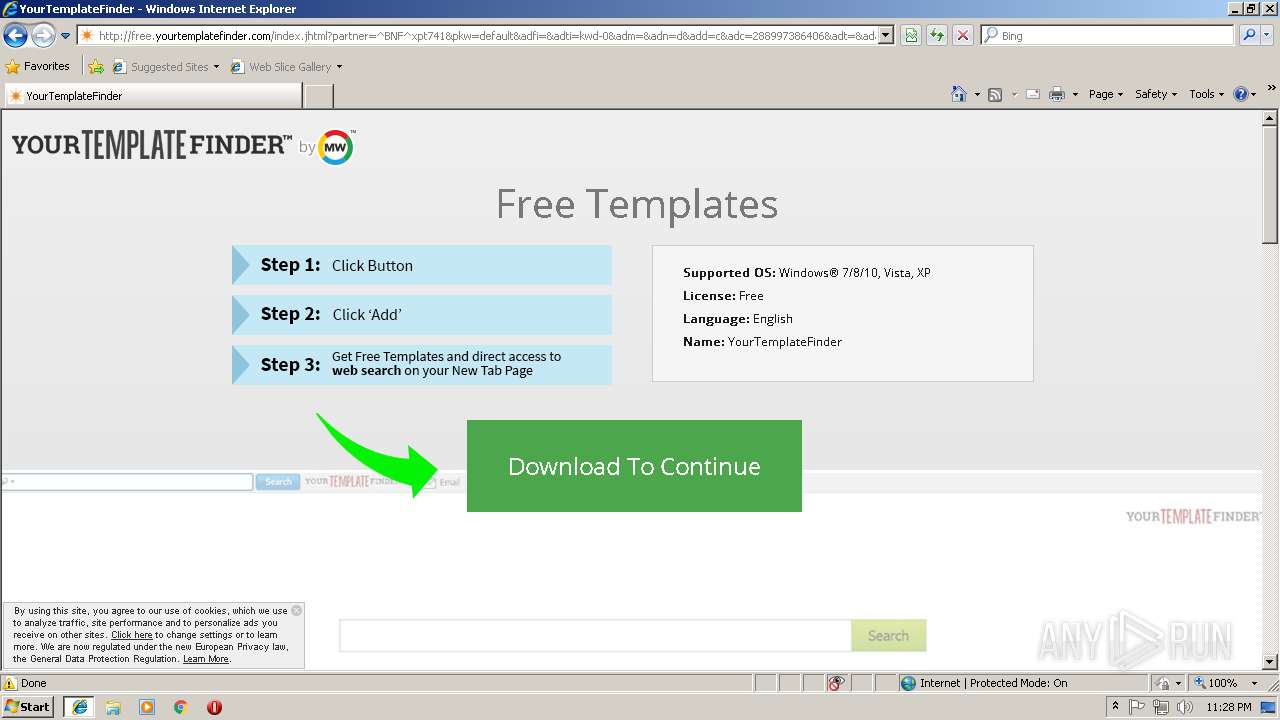
Task: Click the status bar warning icon beside Done
Action: point(10,683)
